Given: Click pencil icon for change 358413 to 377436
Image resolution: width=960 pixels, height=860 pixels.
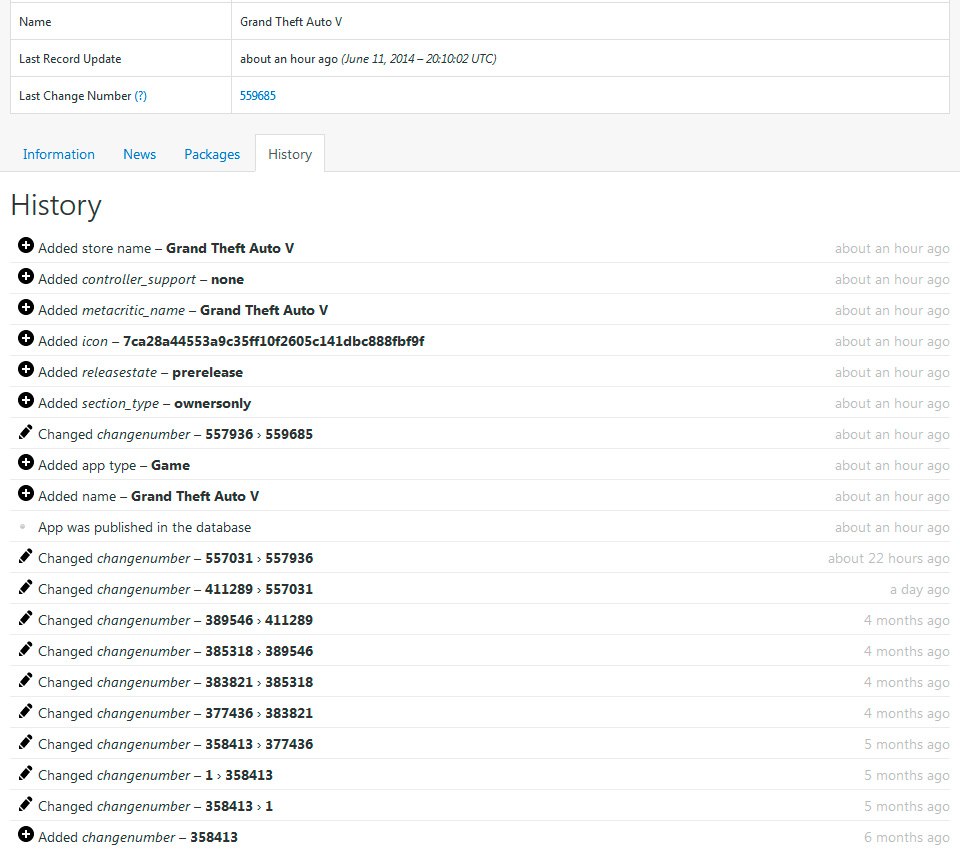Looking at the screenshot, I should click(x=25, y=742).
